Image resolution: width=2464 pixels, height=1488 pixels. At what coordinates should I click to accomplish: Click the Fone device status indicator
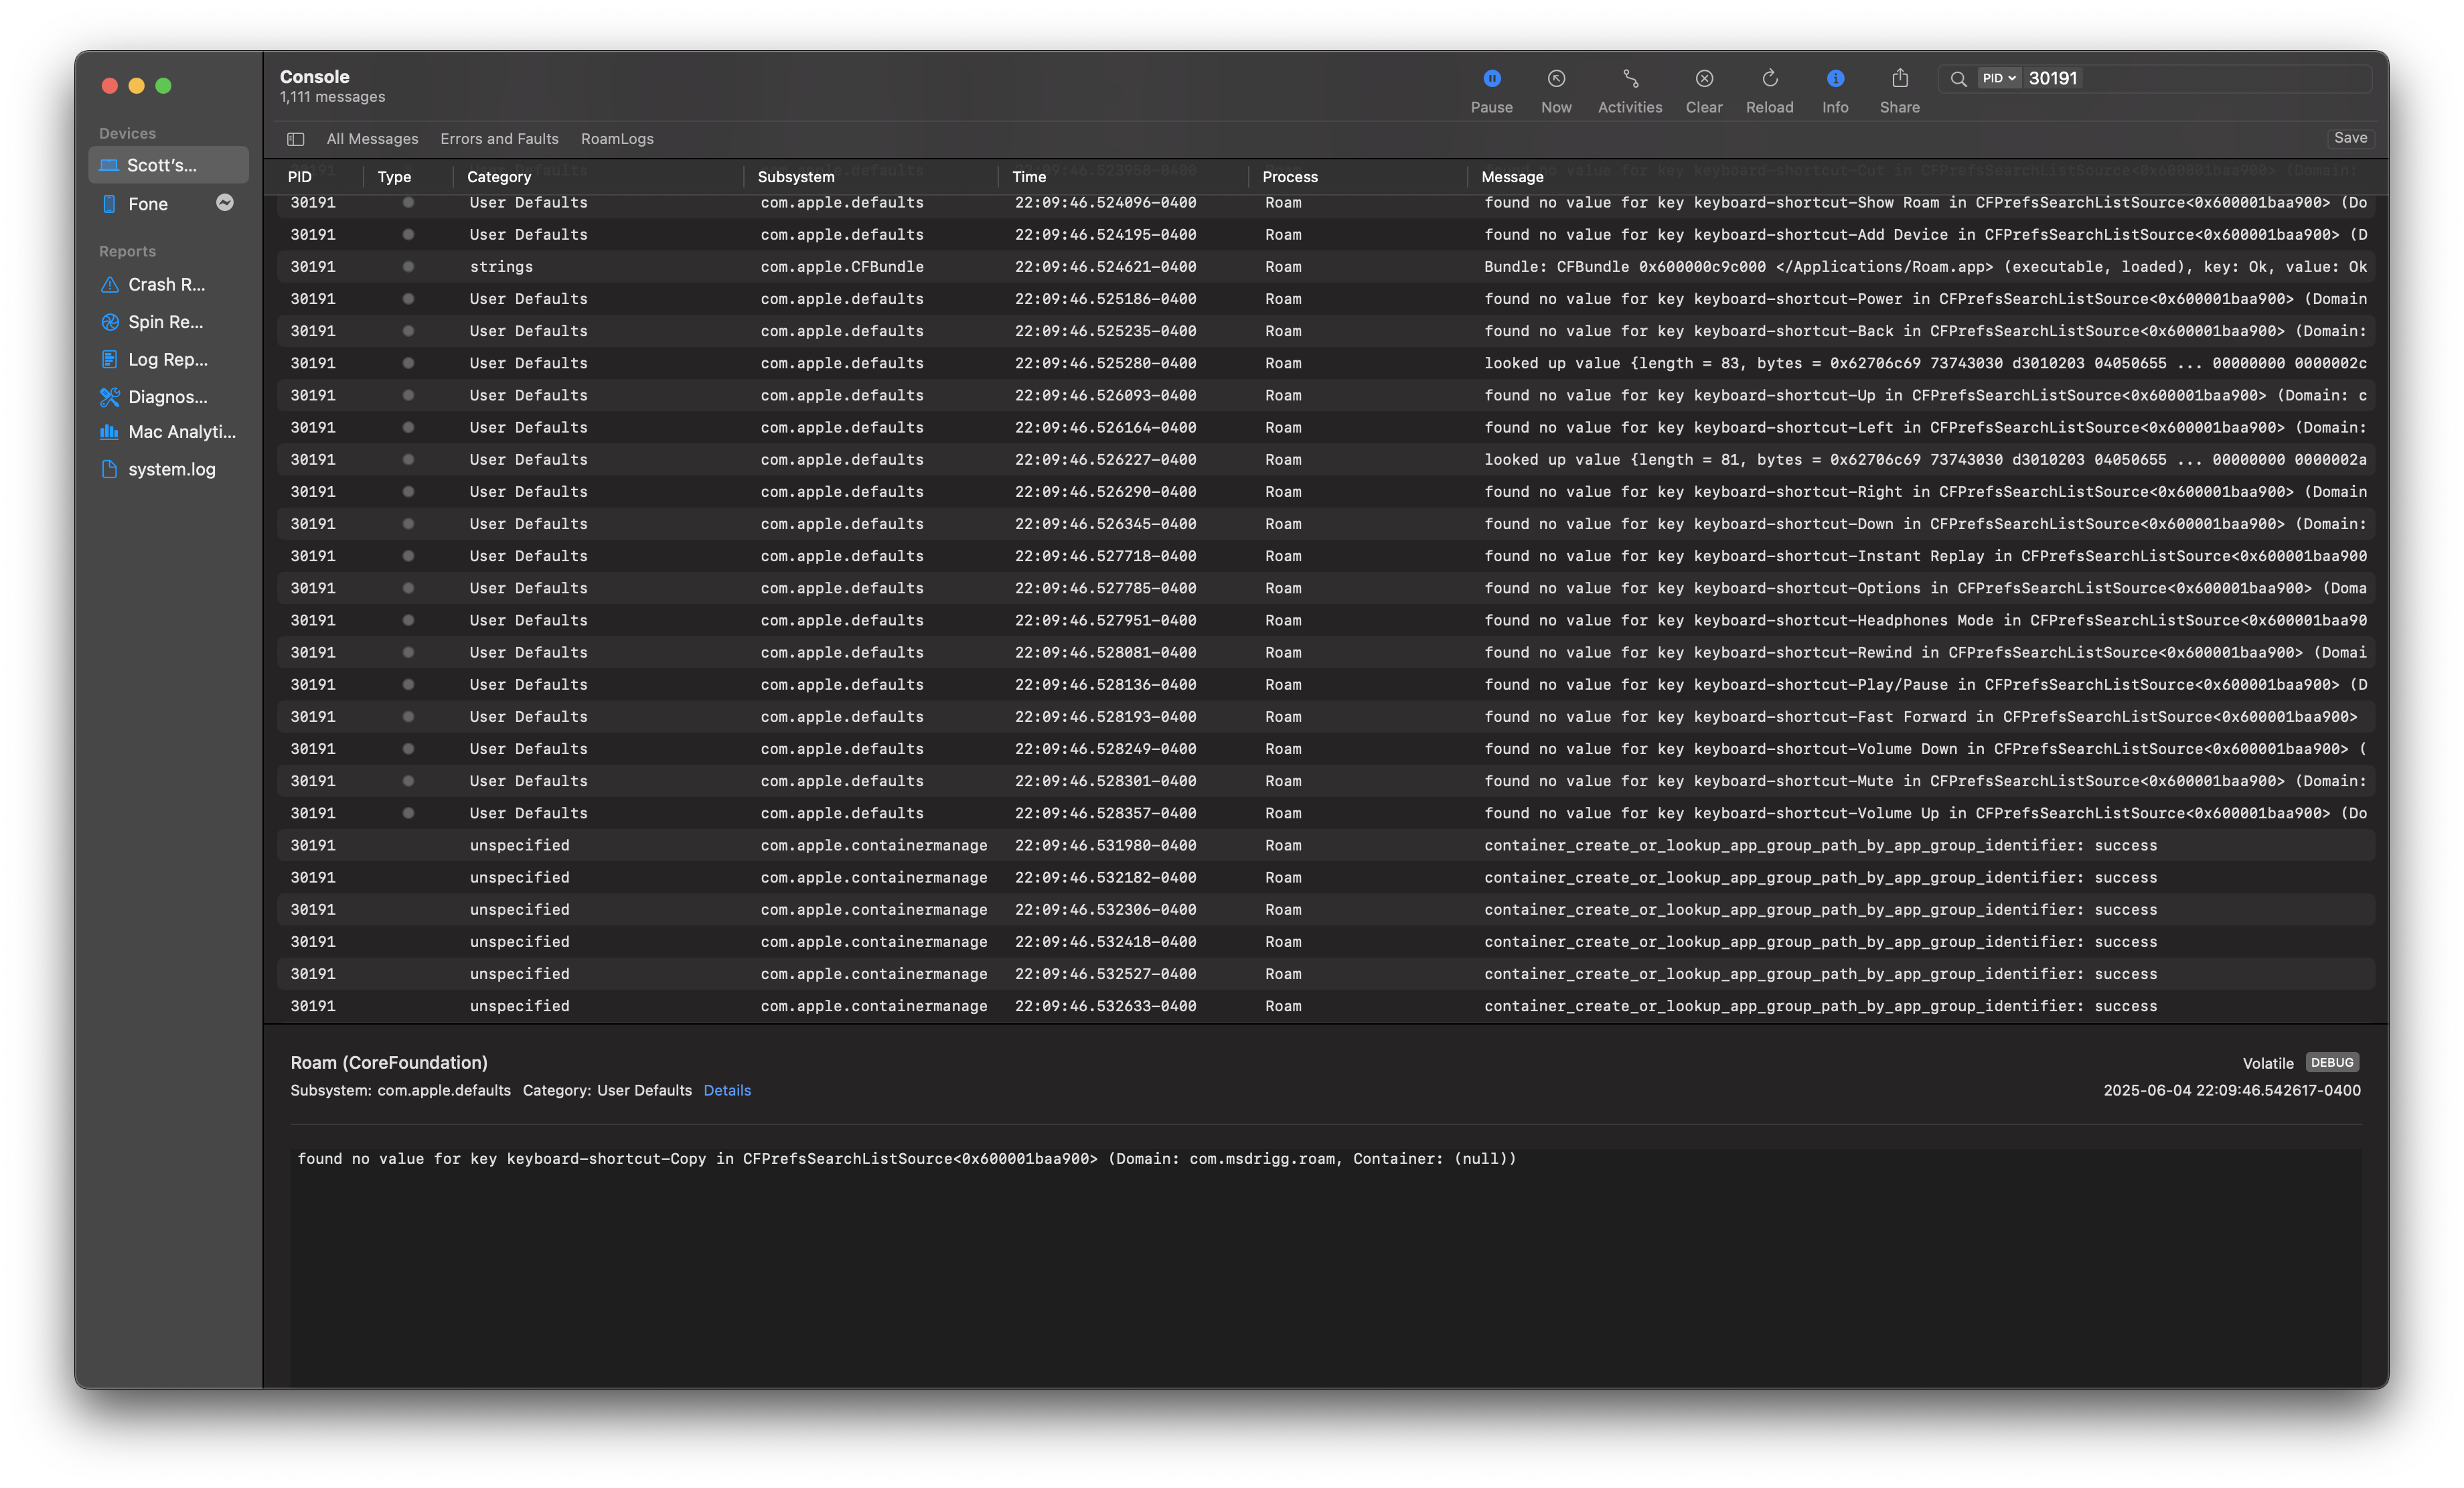(x=225, y=203)
